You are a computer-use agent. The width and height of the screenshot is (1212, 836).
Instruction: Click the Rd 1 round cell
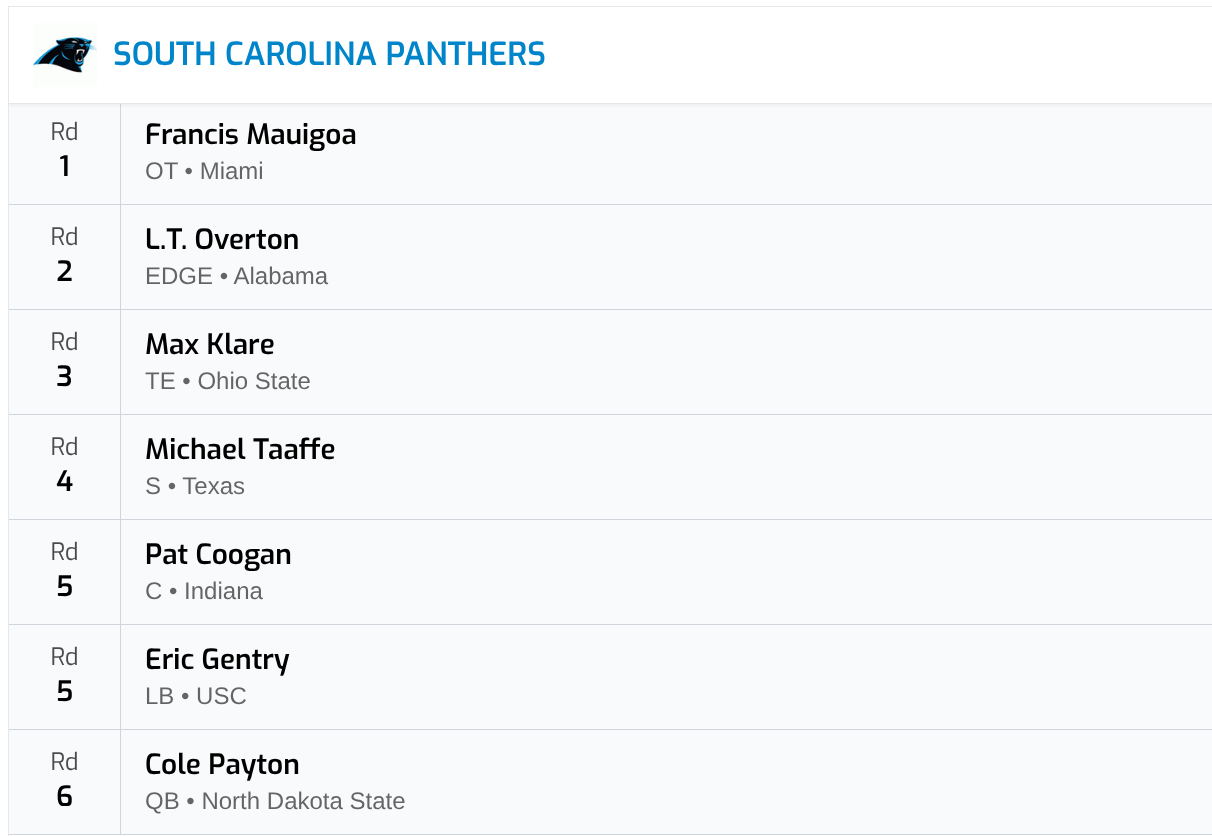tap(64, 151)
